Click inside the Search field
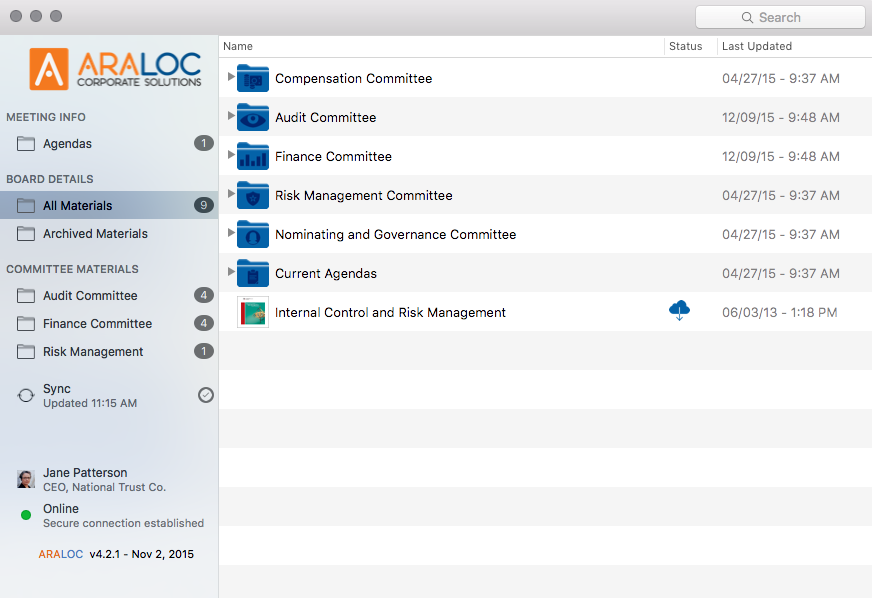Image resolution: width=872 pixels, height=598 pixels. [x=780, y=17]
